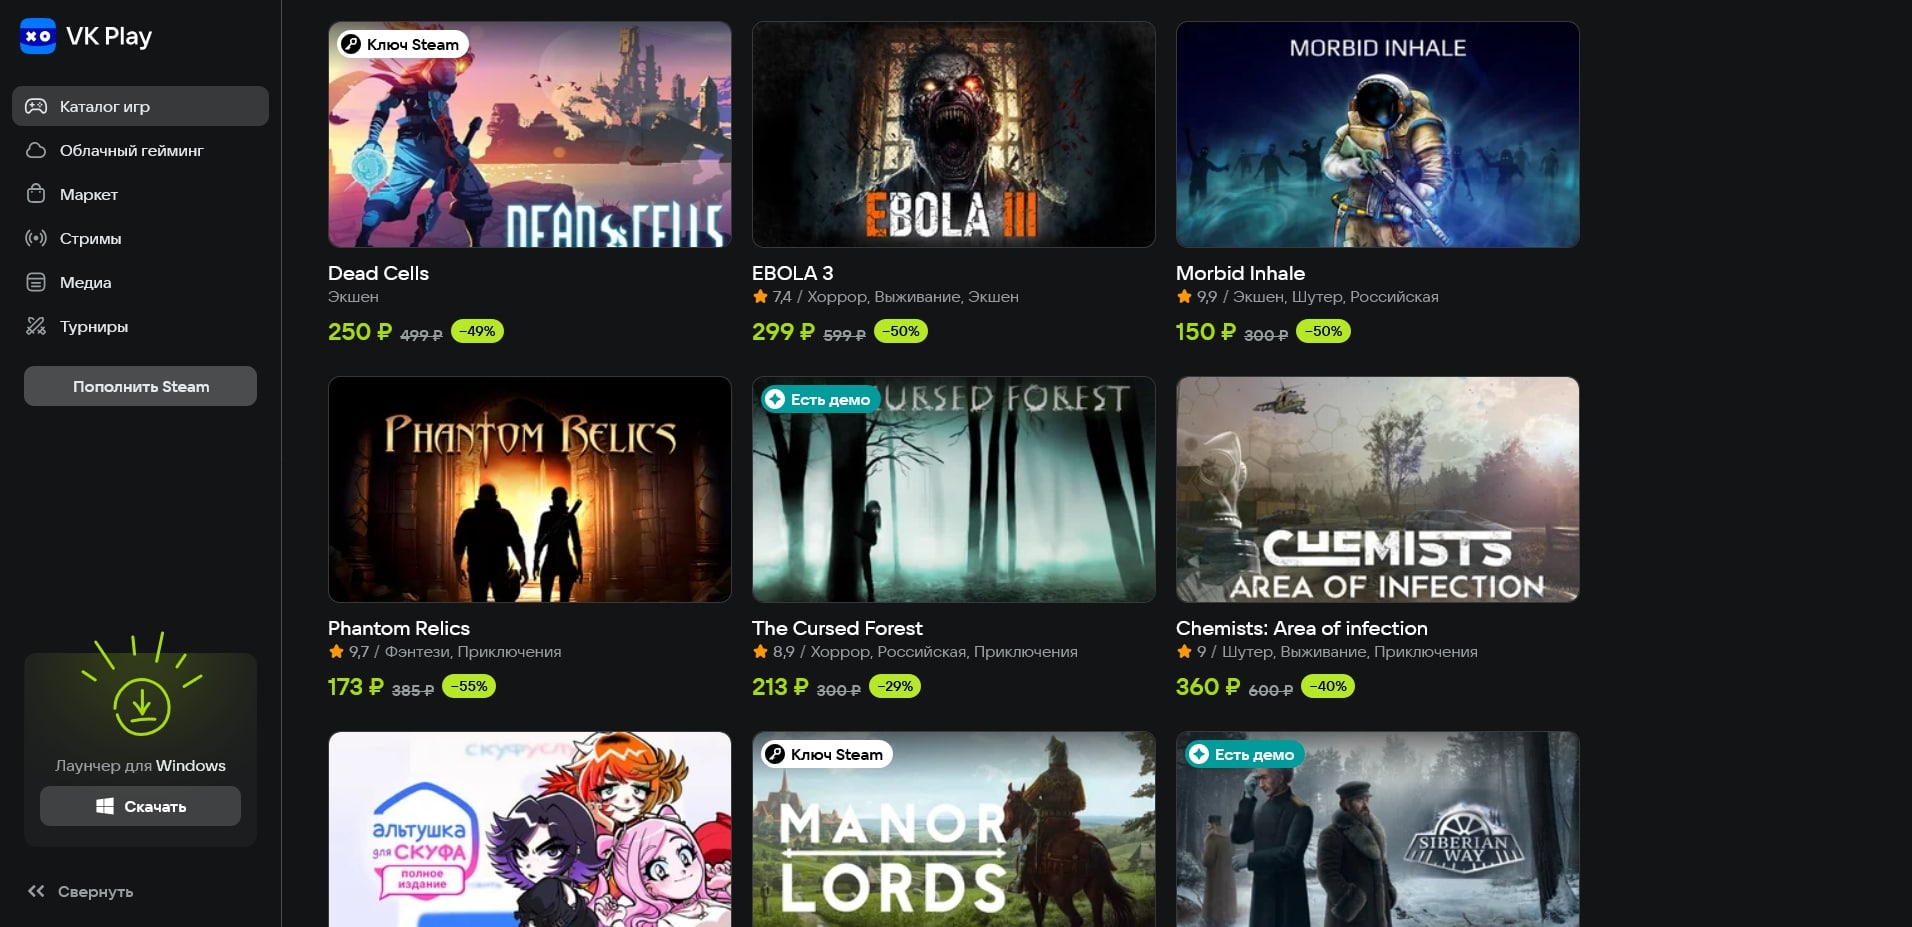Image resolution: width=1912 pixels, height=927 pixels.
Task: Open the Медиа news icon
Action: [36, 282]
